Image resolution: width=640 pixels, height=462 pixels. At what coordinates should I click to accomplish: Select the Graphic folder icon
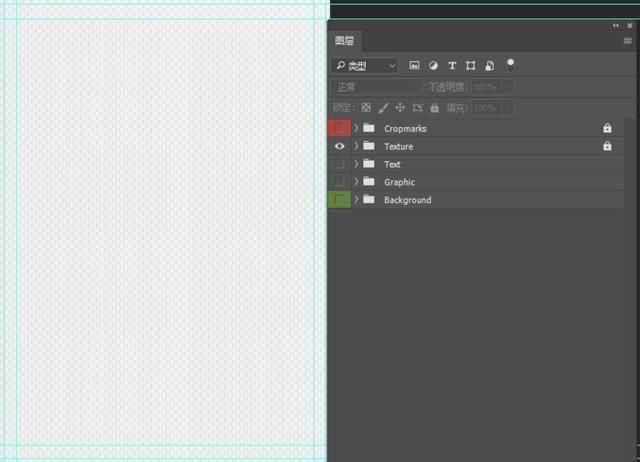coord(369,181)
